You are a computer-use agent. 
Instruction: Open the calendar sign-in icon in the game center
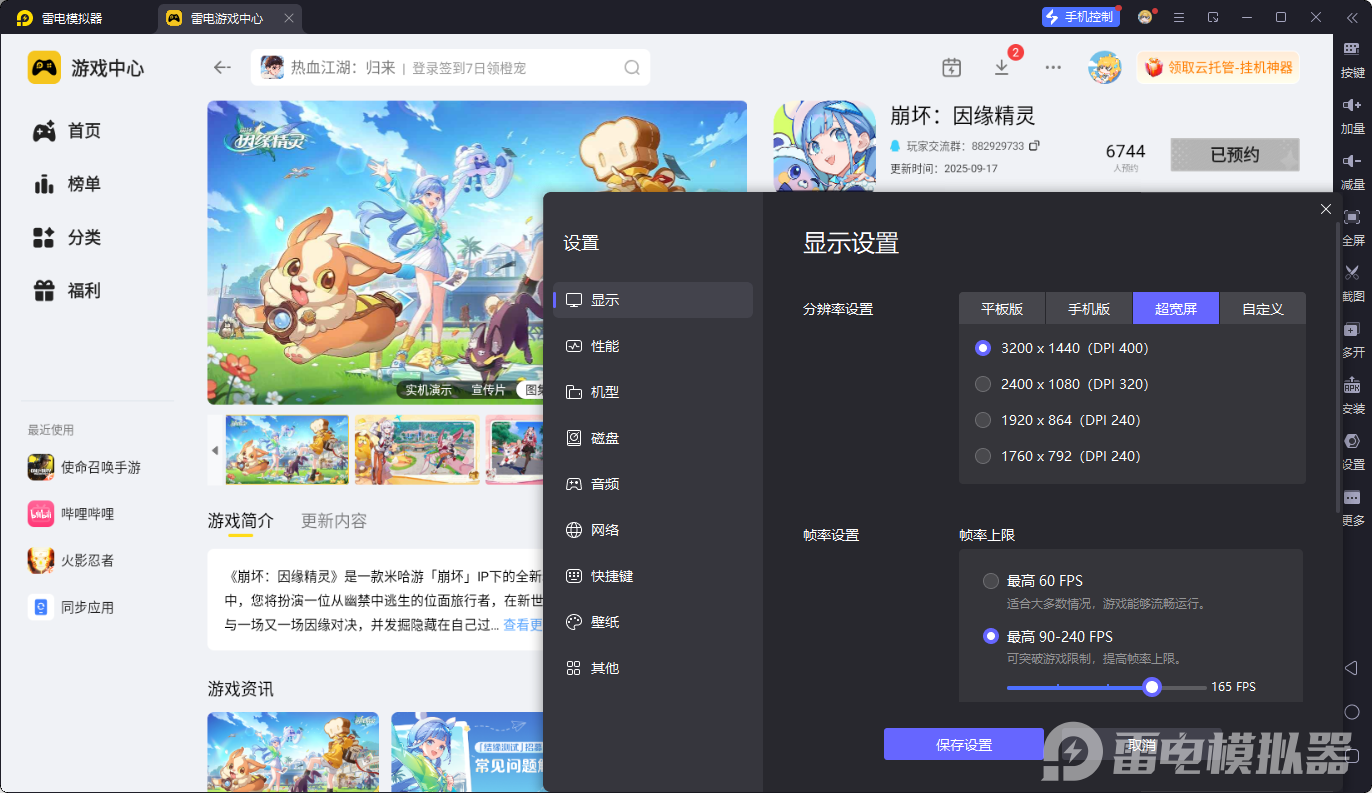click(x=951, y=67)
